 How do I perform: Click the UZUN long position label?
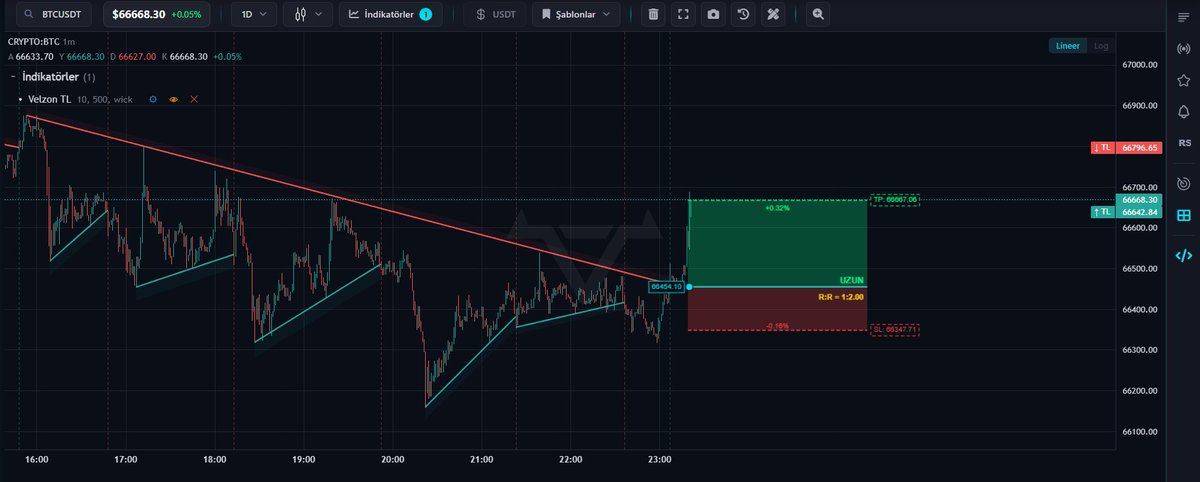click(851, 280)
